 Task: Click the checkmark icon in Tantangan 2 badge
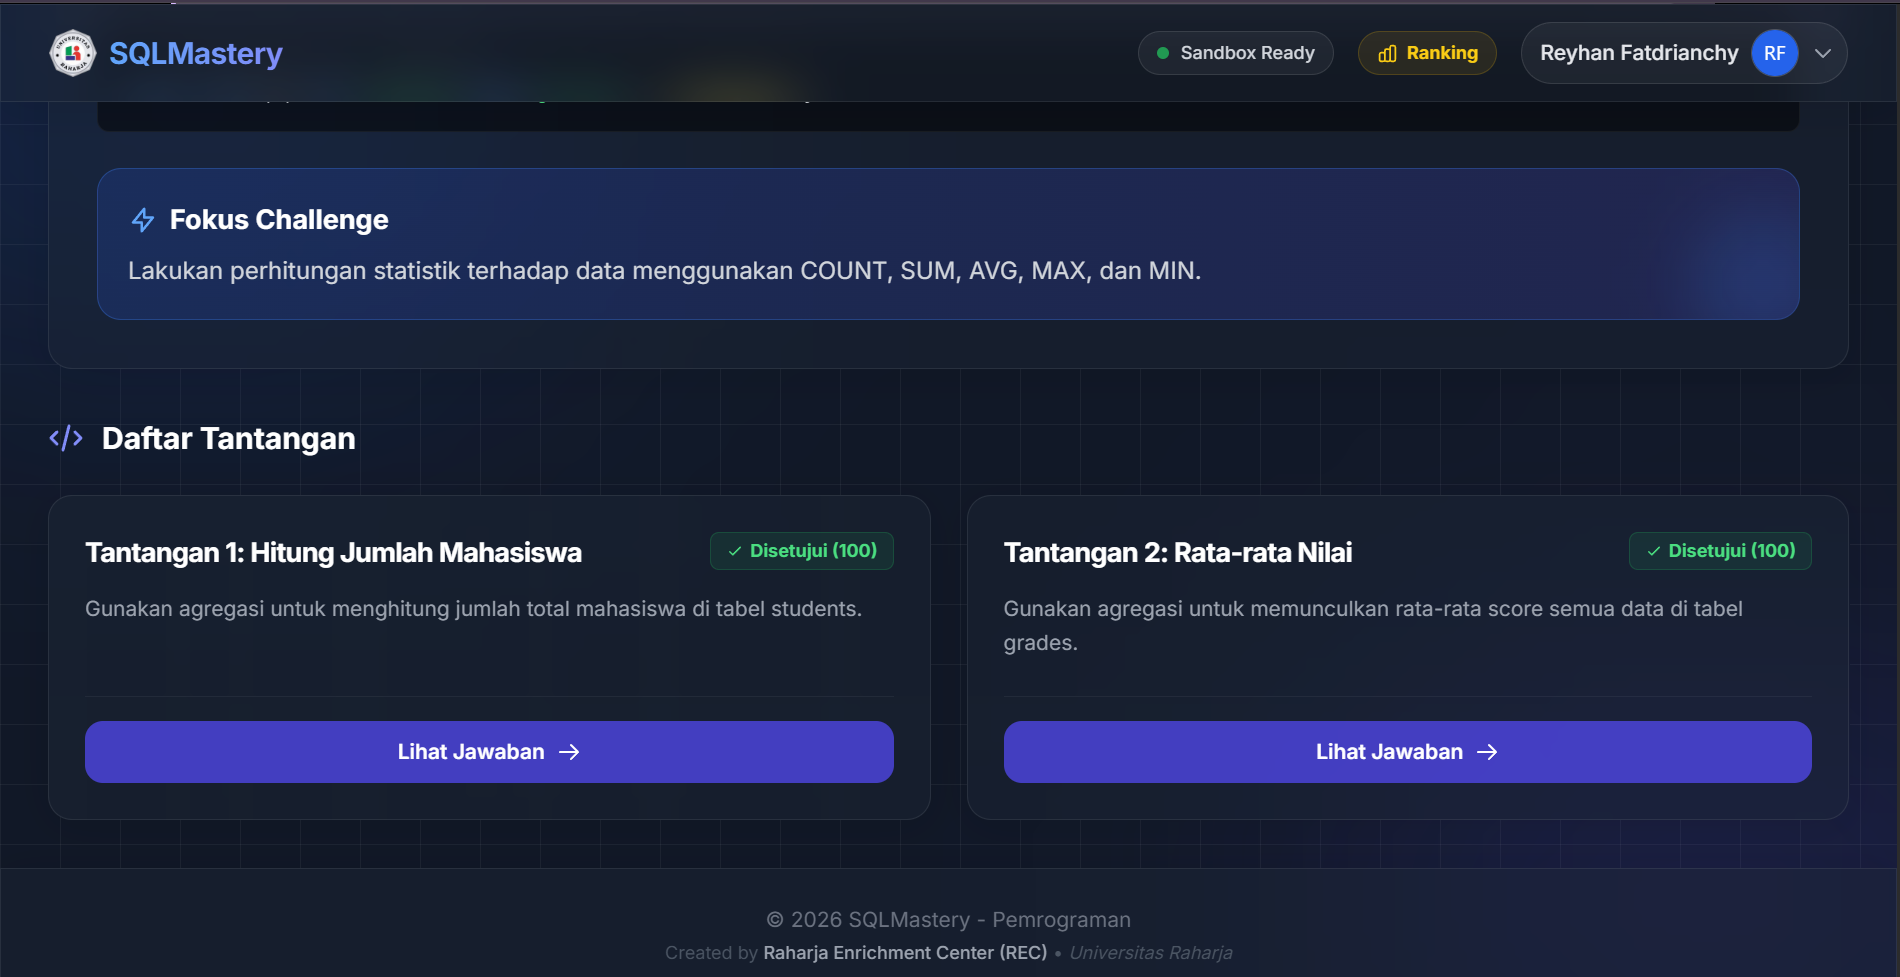(1653, 551)
